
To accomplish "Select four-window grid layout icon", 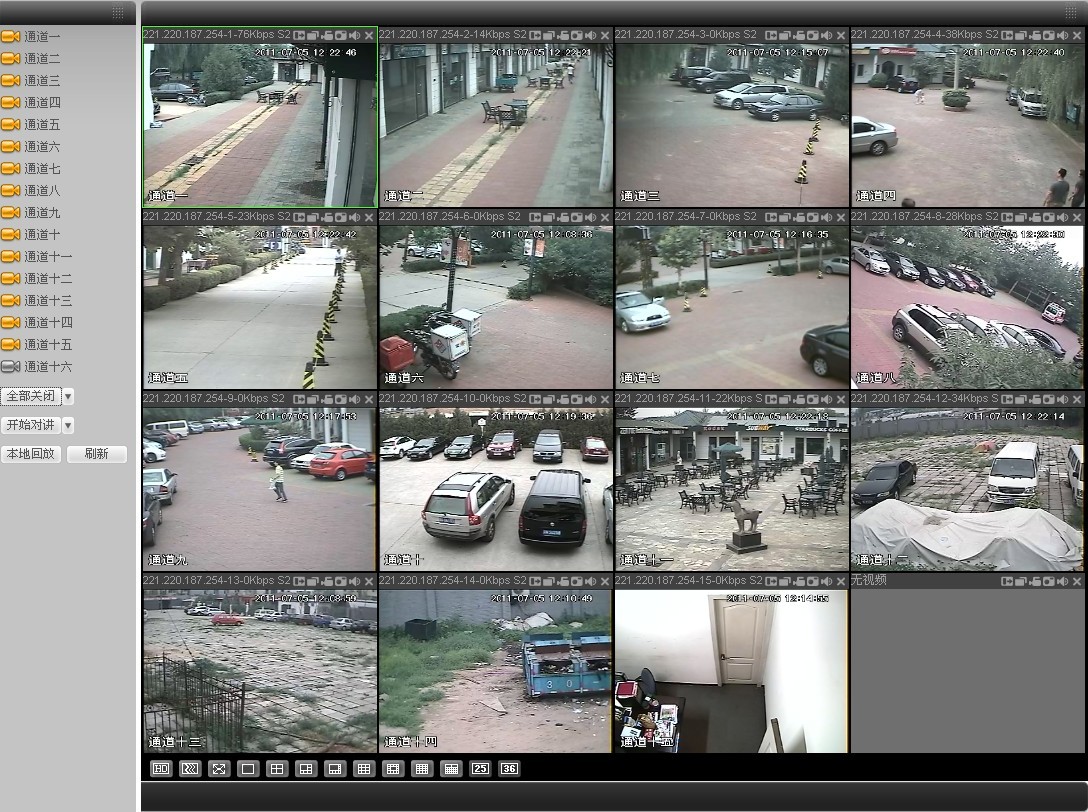I will 277,769.
